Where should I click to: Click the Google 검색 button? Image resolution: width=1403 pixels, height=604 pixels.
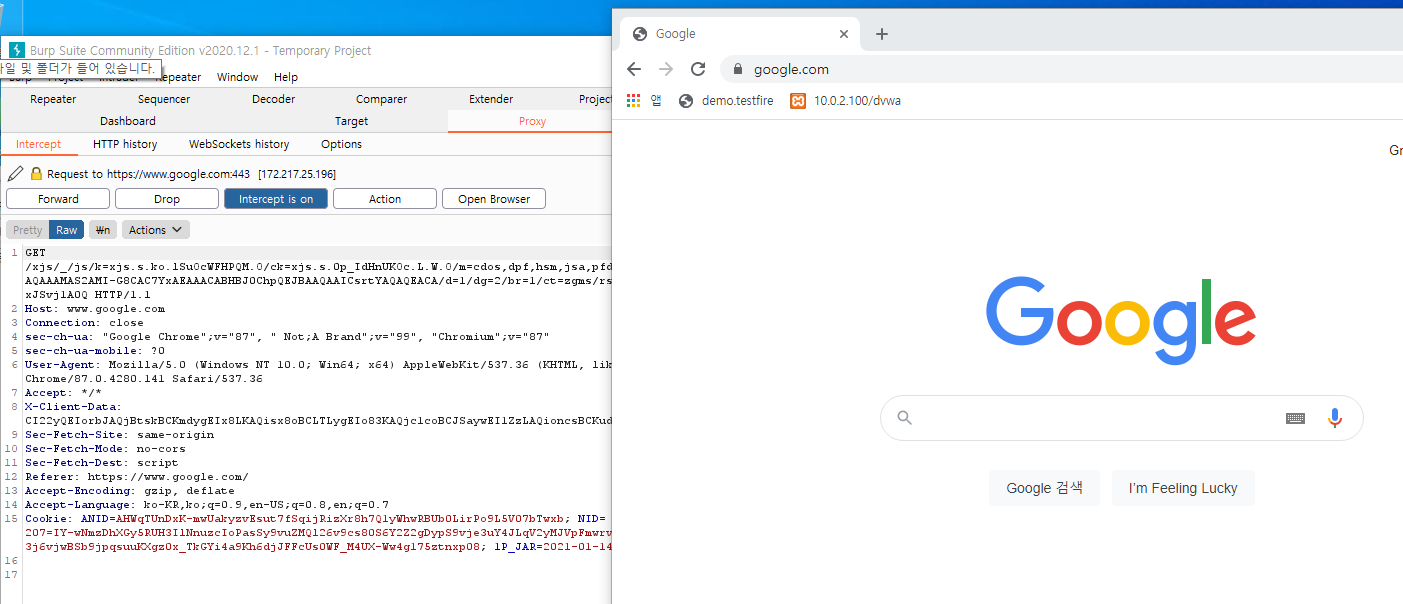pyautogui.click(x=1045, y=488)
